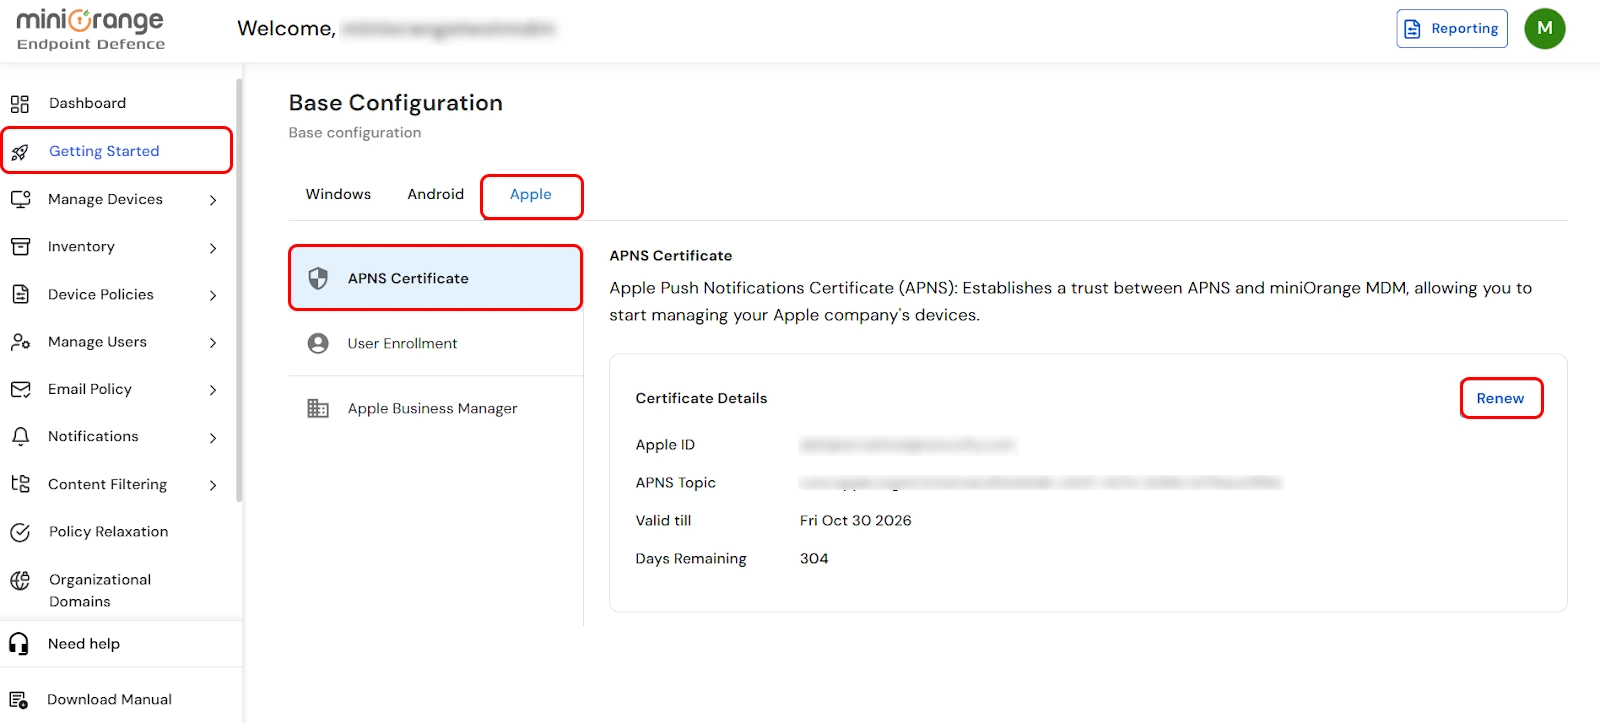Switch to the Windows tab

click(x=338, y=194)
